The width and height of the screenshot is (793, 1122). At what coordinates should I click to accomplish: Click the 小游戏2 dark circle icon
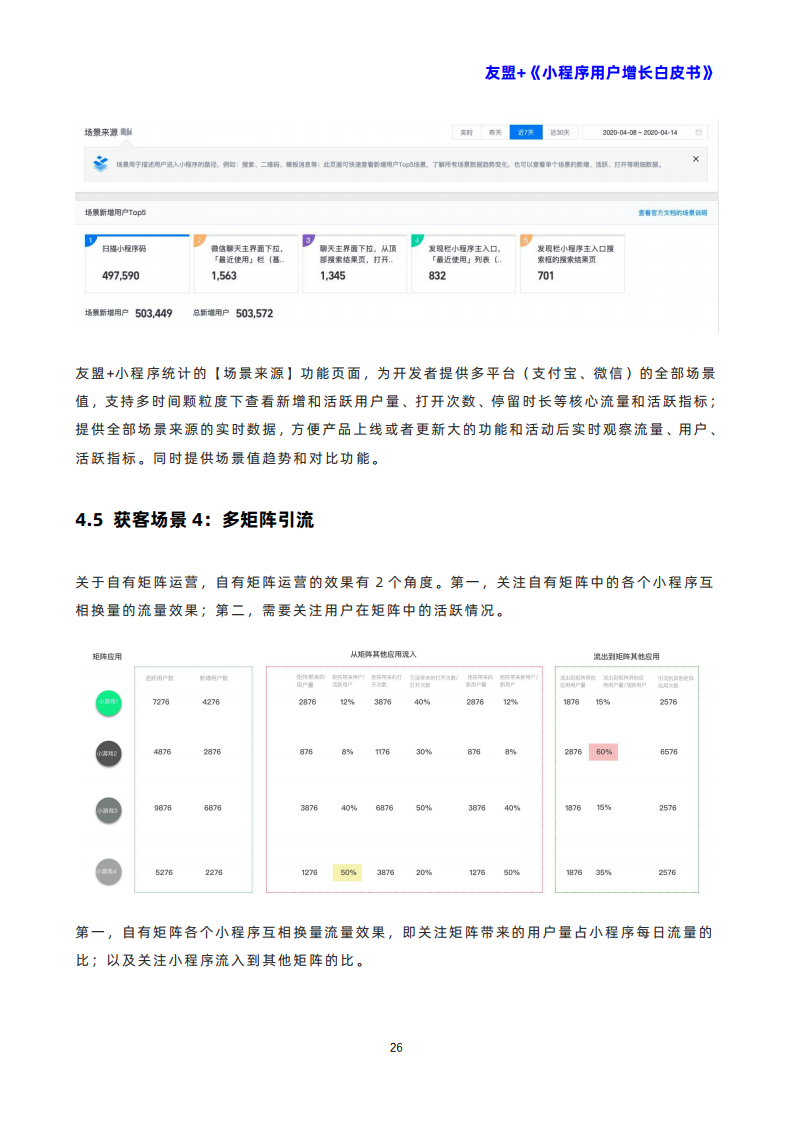tap(108, 753)
